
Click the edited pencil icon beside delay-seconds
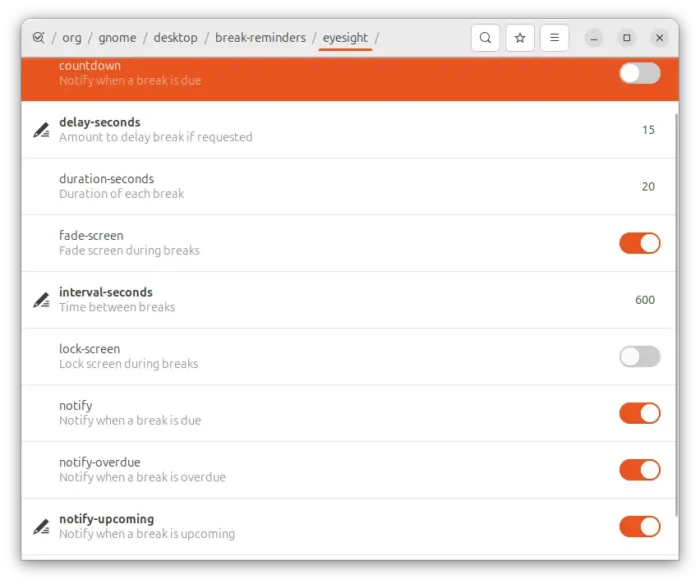pyautogui.click(x=42, y=130)
